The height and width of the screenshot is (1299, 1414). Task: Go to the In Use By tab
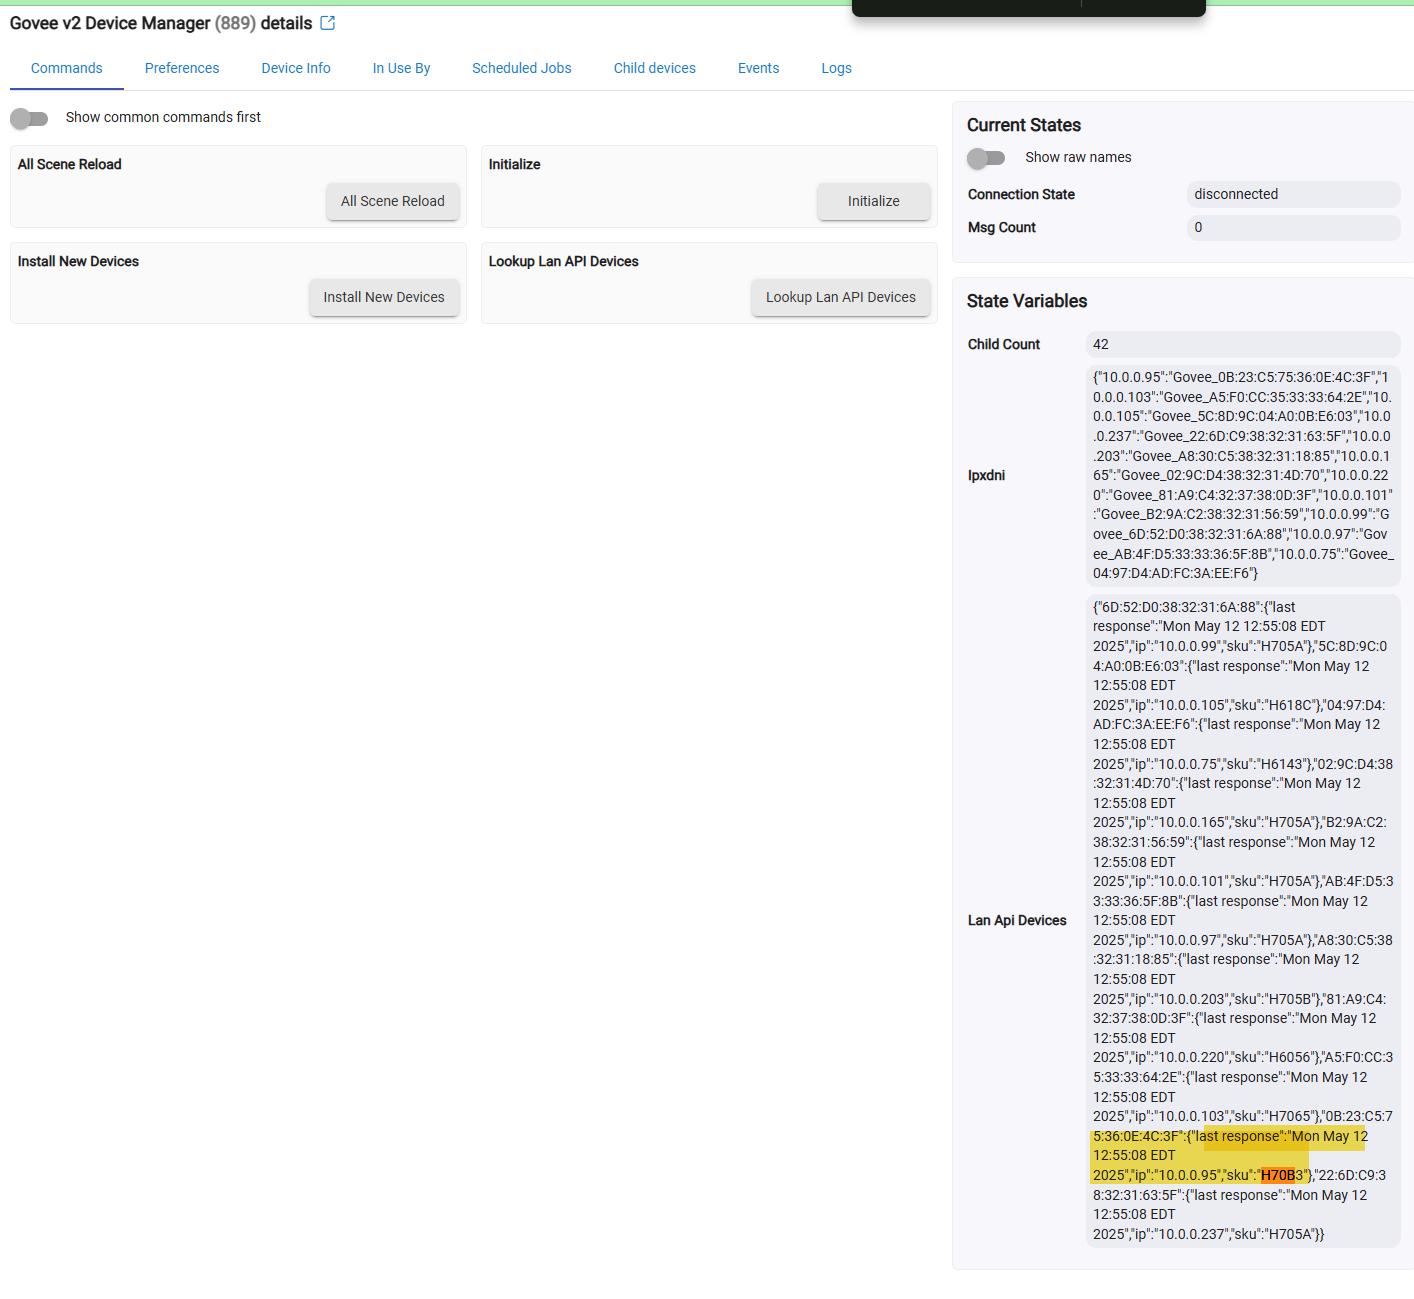click(401, 68)
